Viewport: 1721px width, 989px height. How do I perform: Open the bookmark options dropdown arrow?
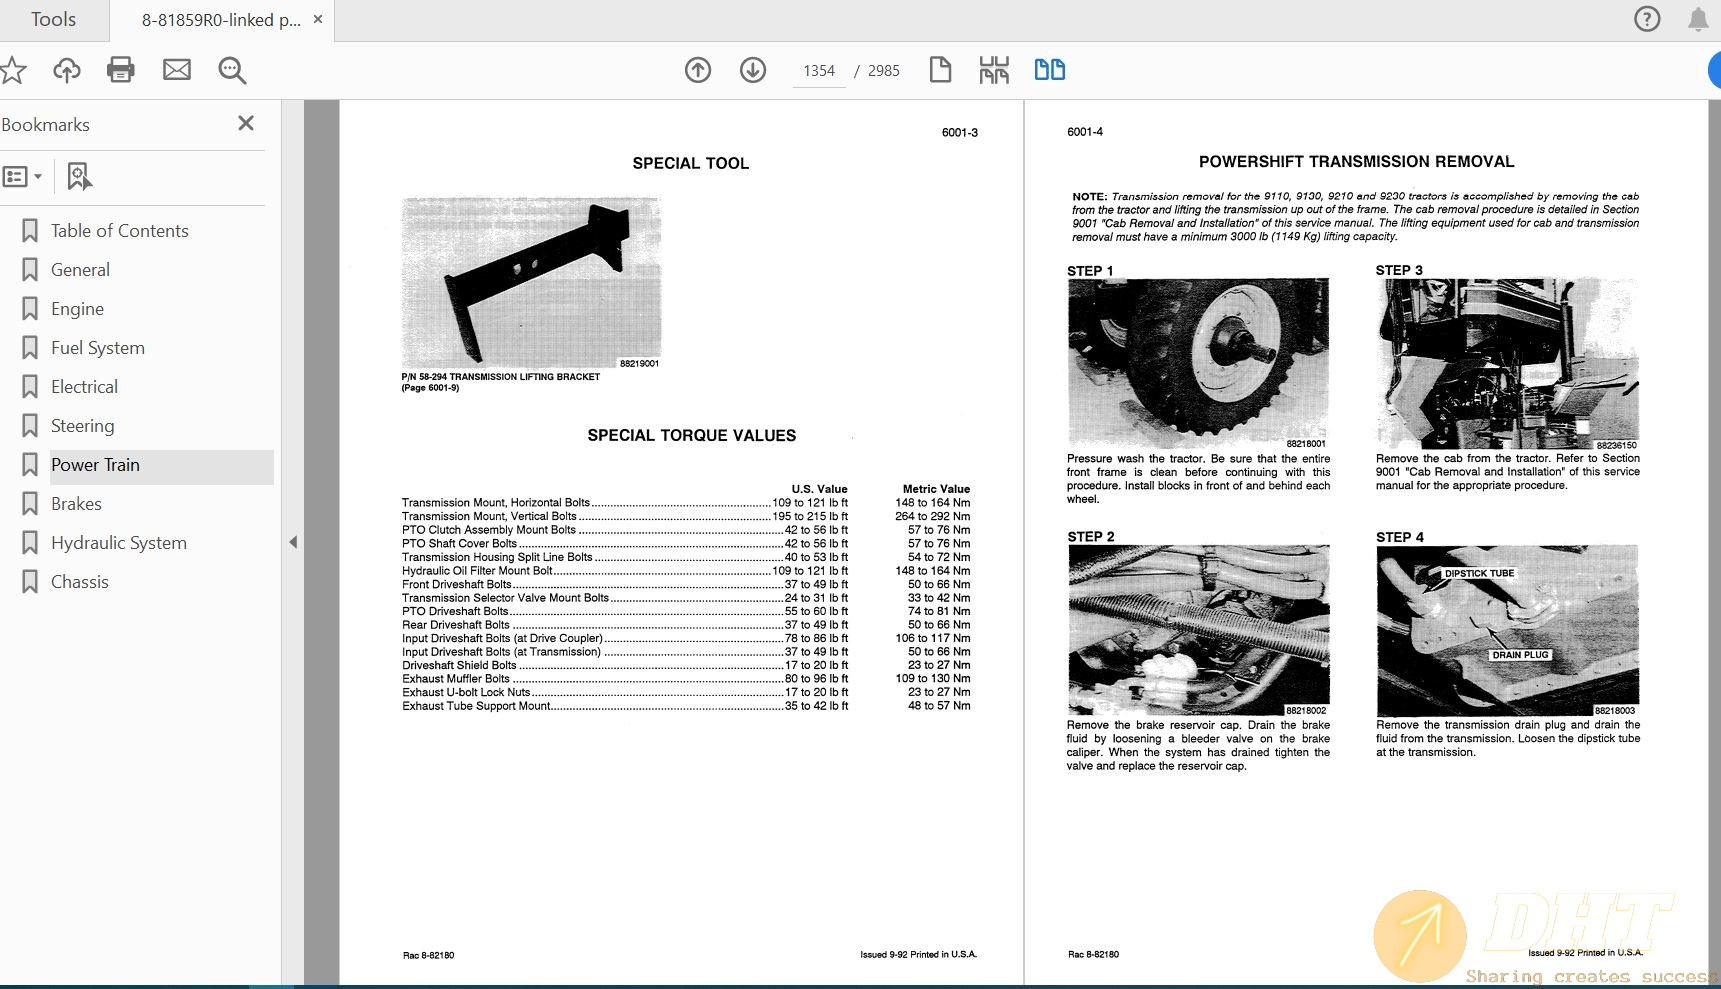(x=38, y=176)
